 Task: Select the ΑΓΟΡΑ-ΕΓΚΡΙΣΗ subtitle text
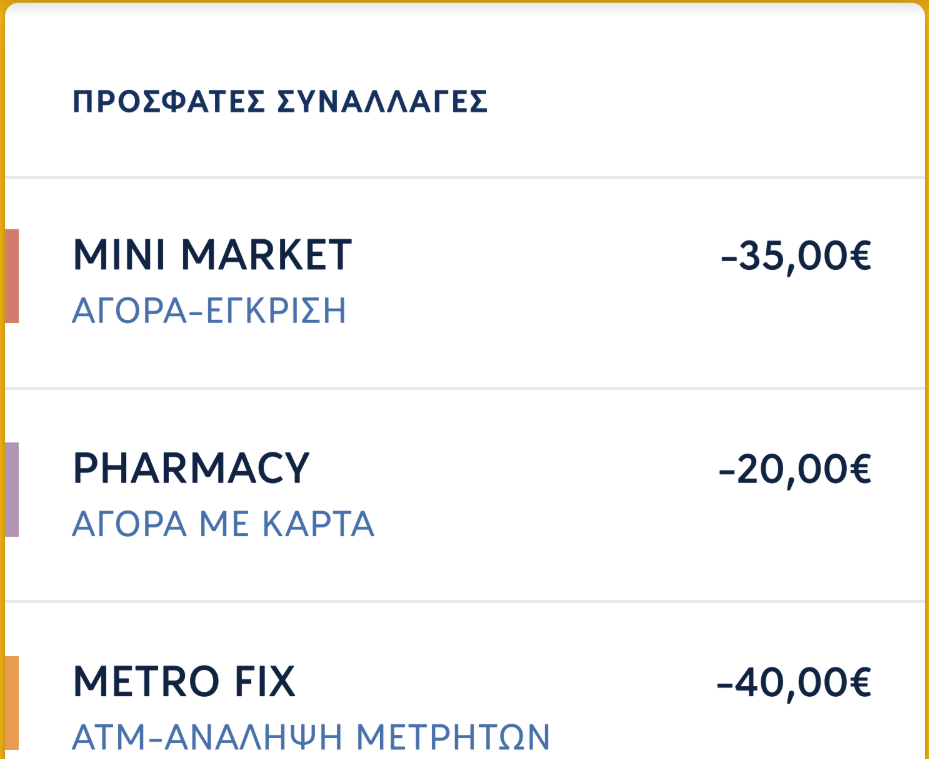click(x=209, y=311)
